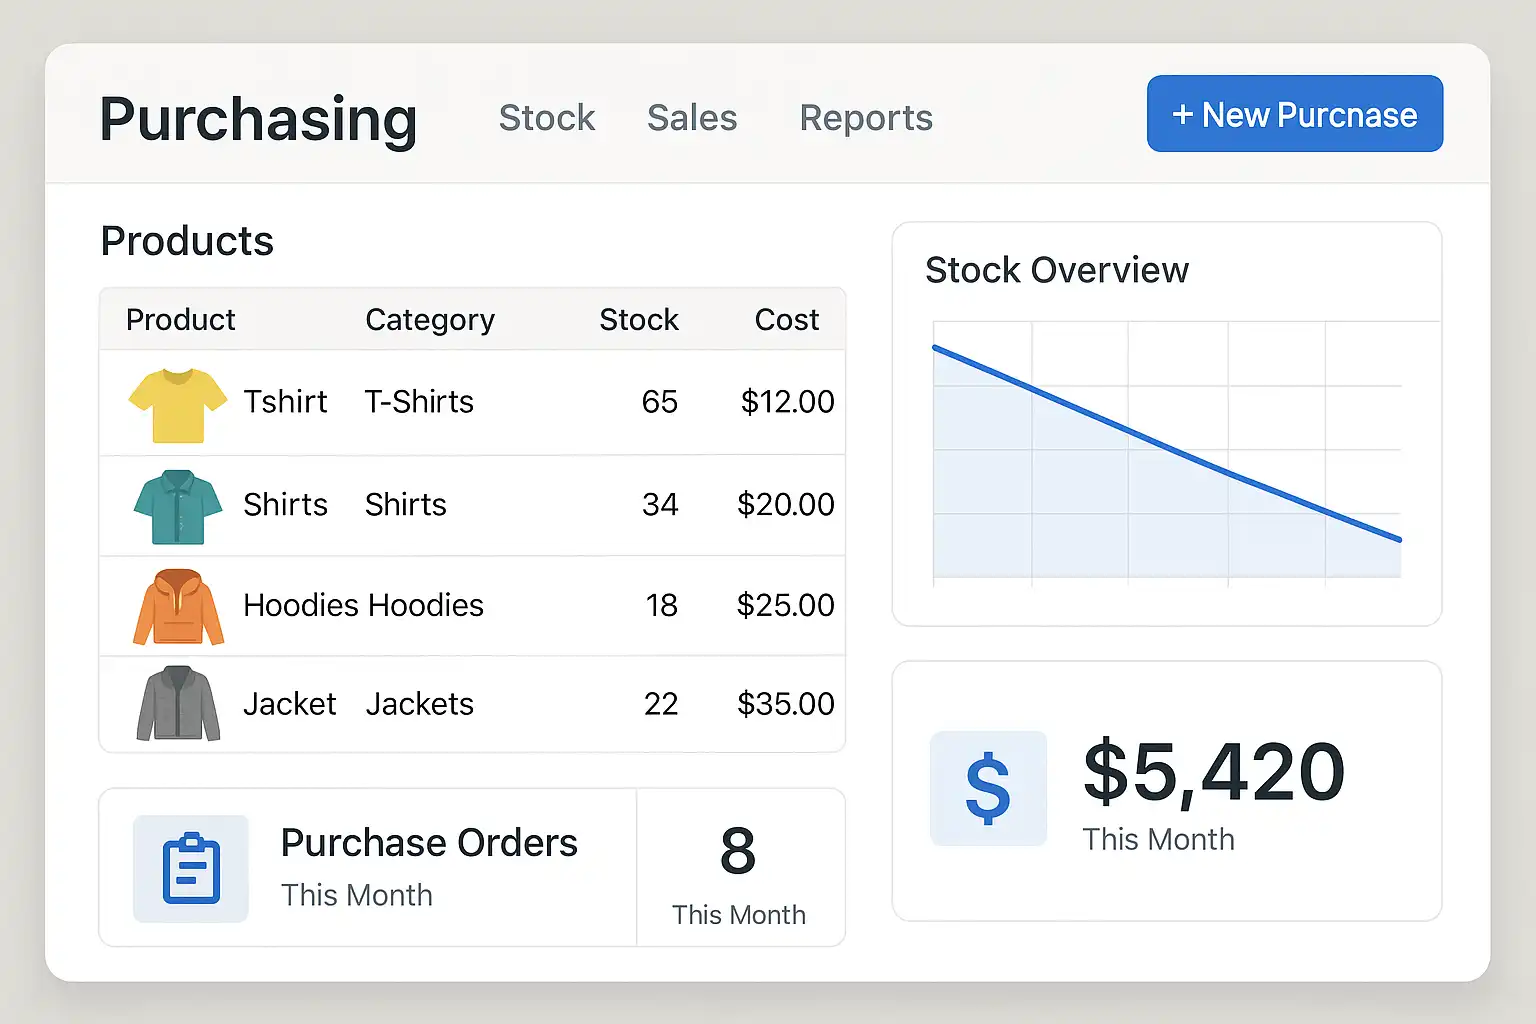This screenshot has width=1536, height=1024.
Task: Open the Purchase Orders clipboard icon
Action: [191, 868]
